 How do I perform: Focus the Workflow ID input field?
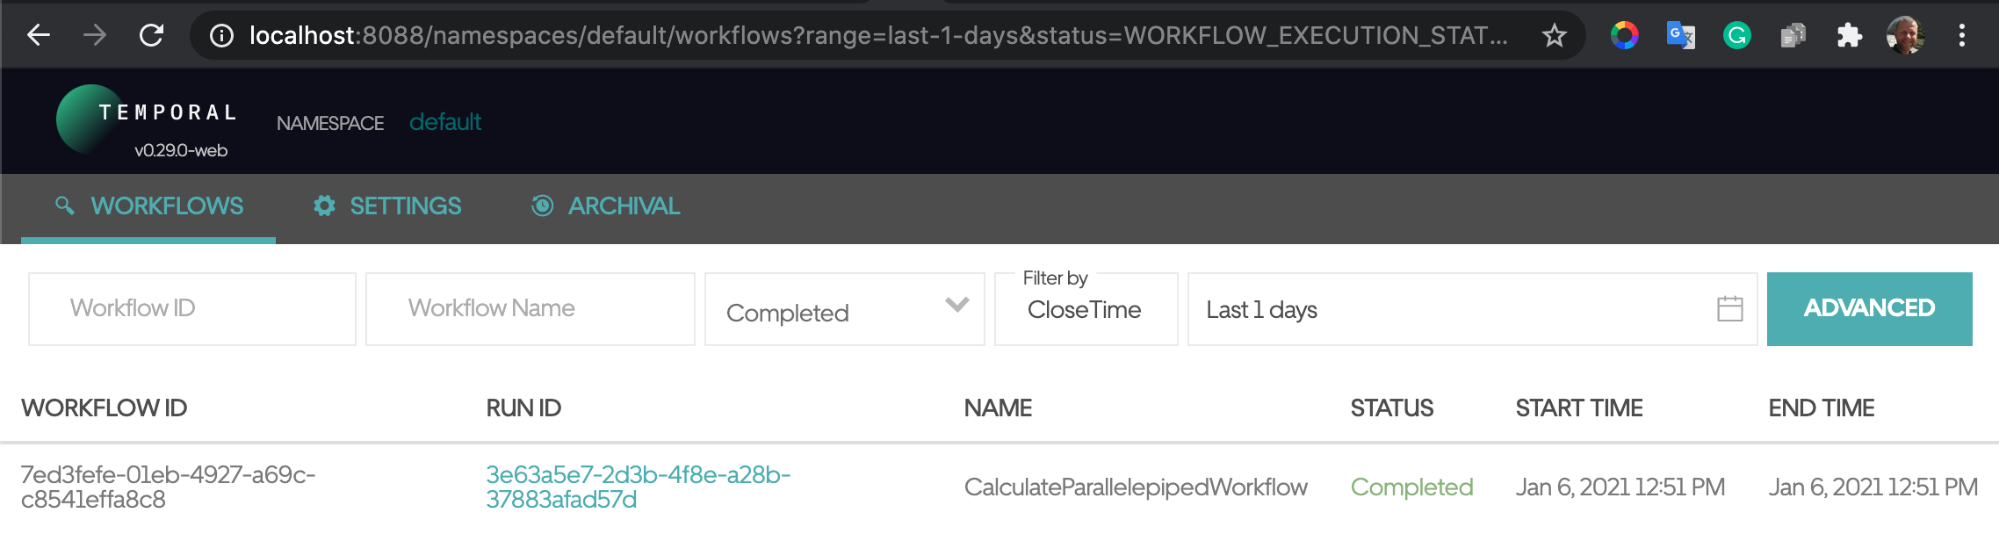coord(192,309)
